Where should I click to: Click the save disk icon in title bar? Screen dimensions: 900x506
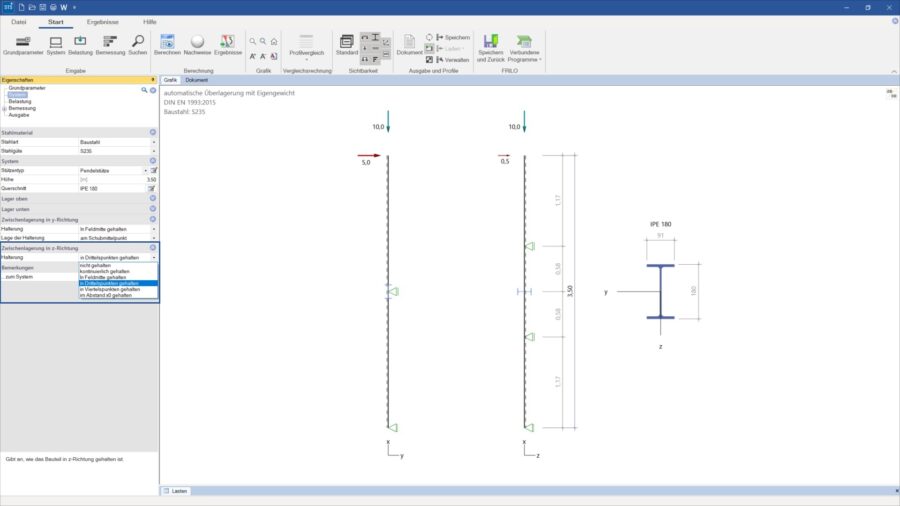(x=42, y=7)
